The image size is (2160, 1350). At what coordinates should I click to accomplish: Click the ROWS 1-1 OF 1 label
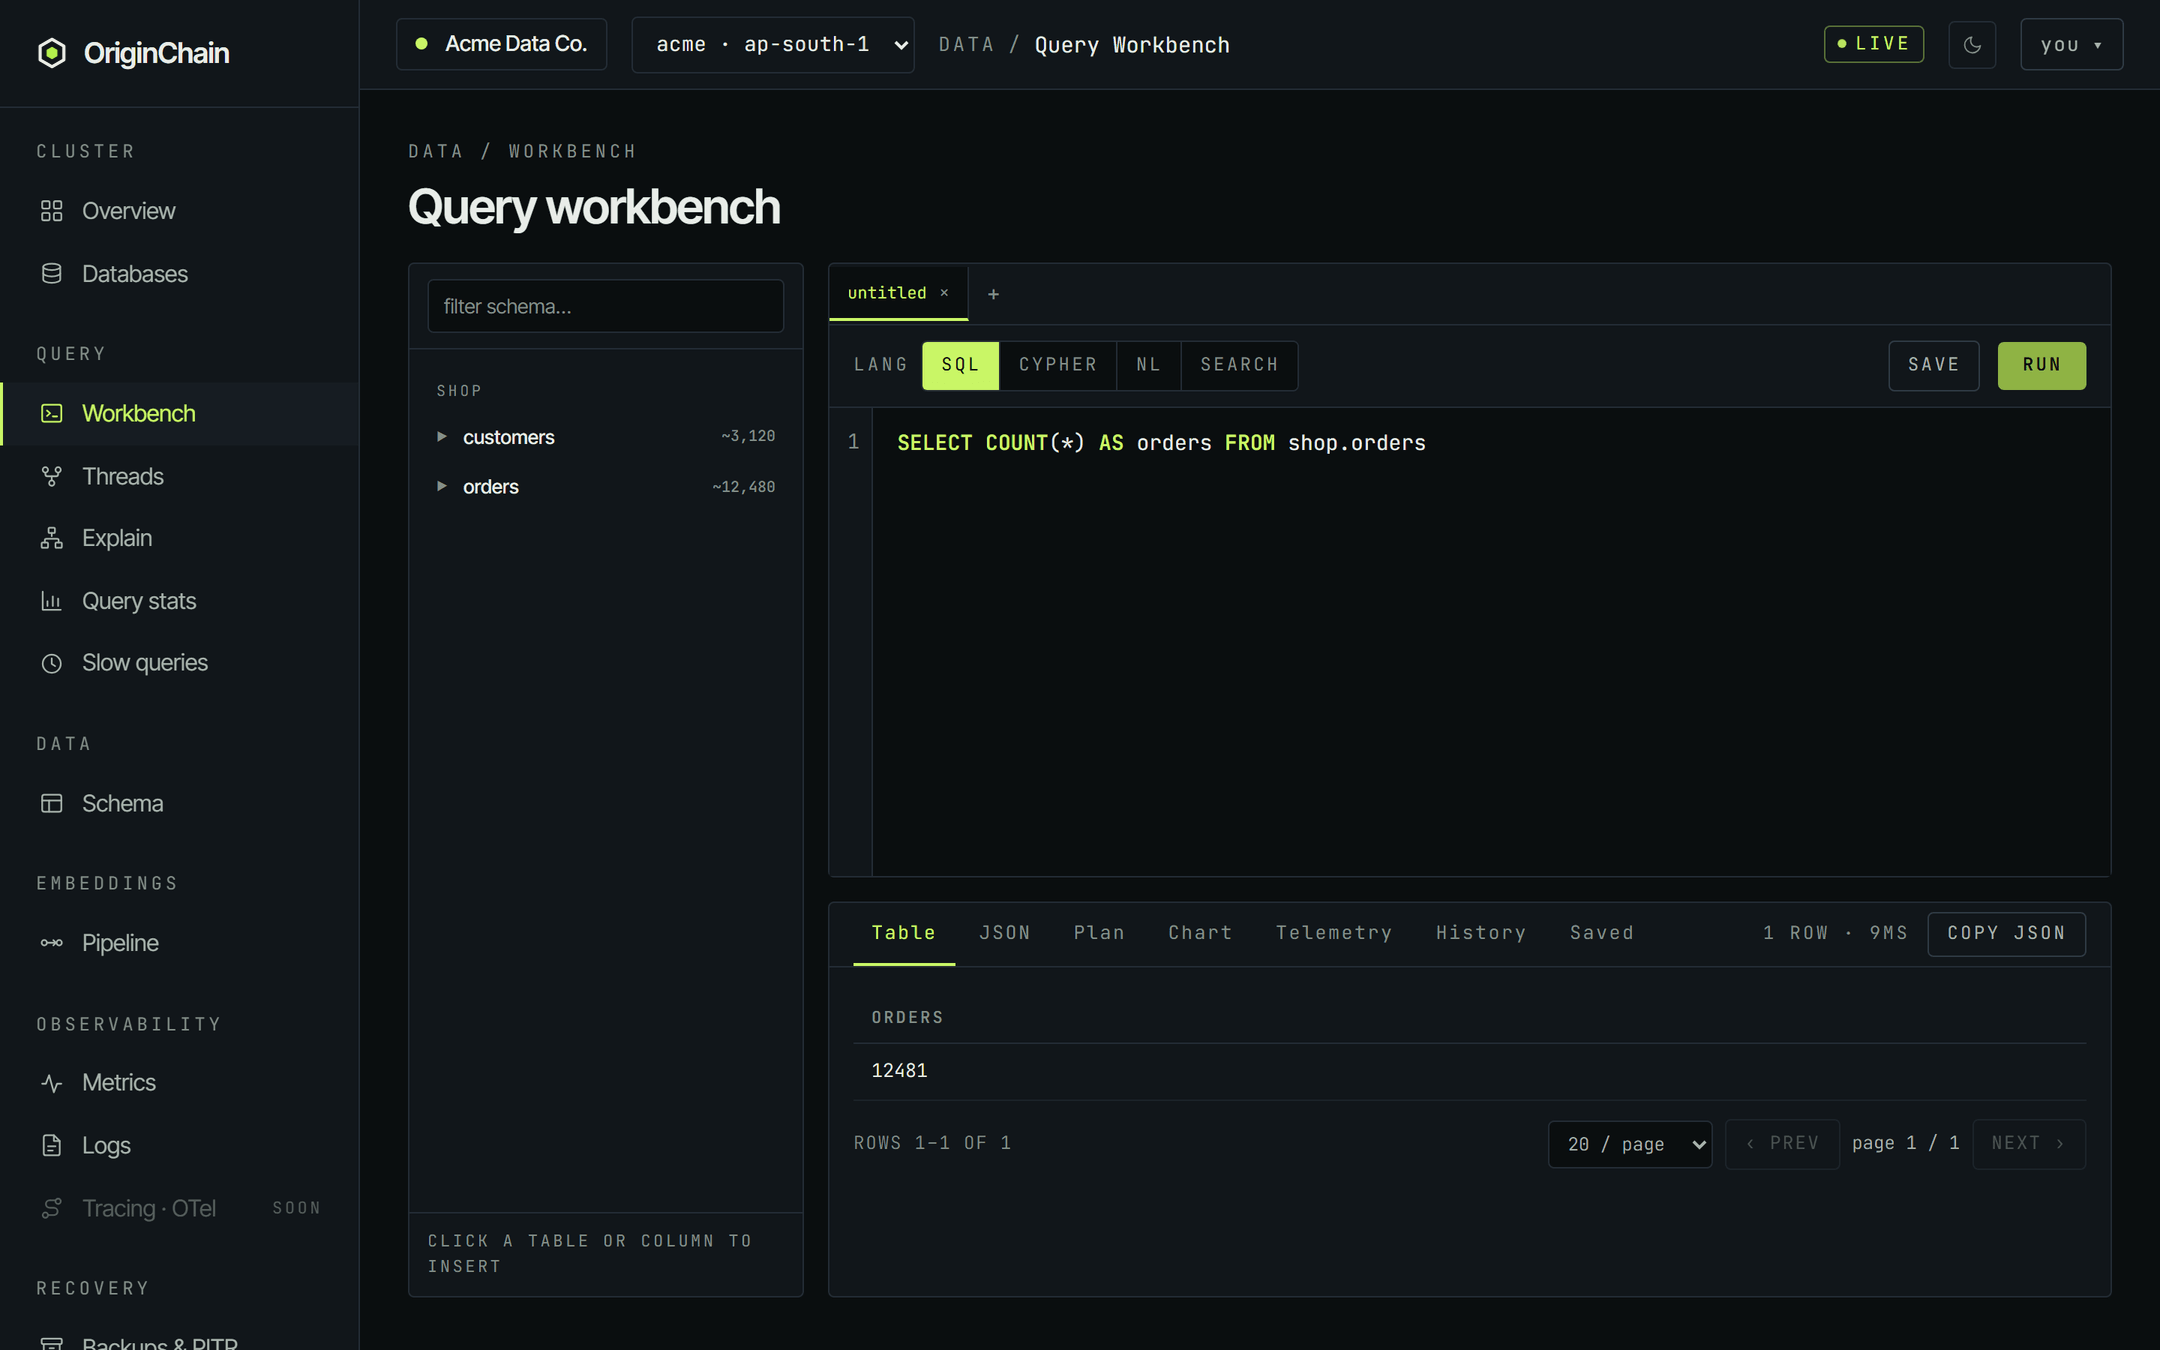coord(932,1143)
